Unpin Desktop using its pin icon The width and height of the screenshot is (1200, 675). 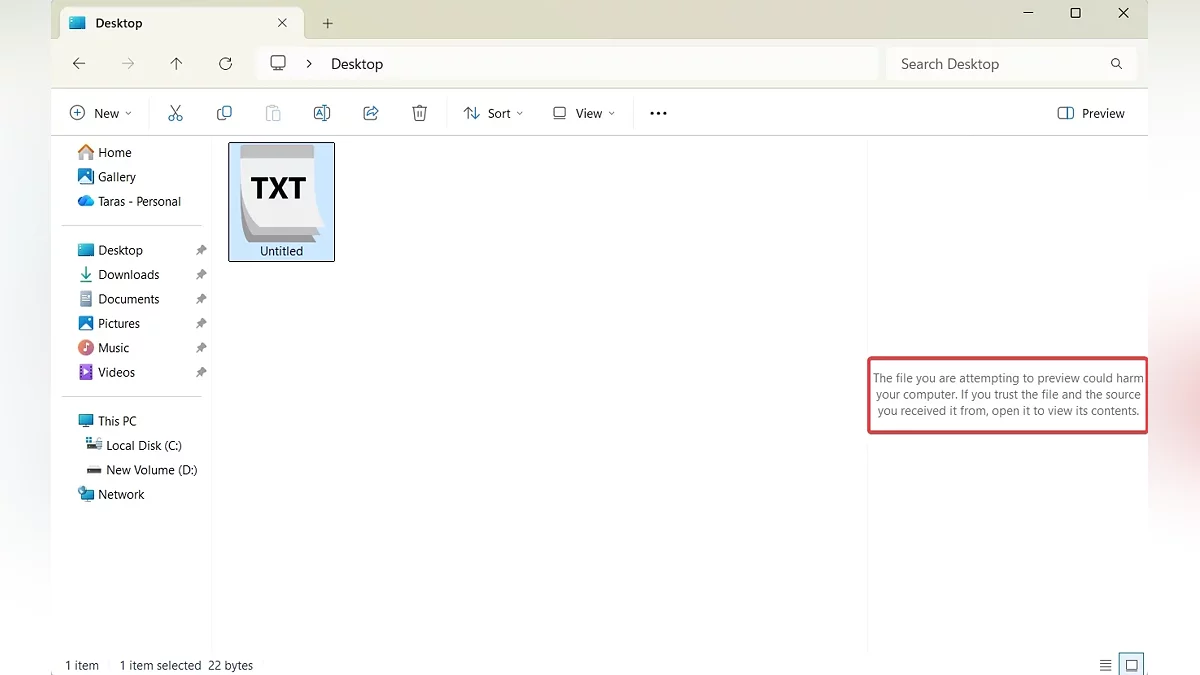pyautogui.click(x=201, y=250)
